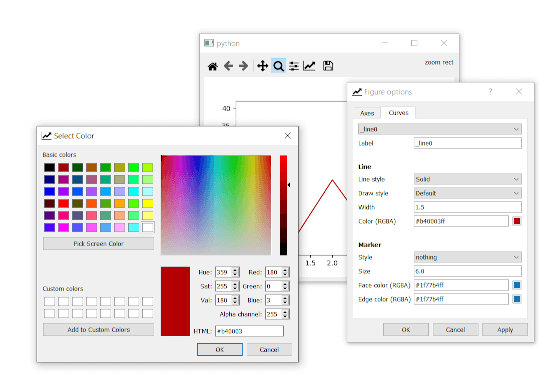
Task: Click the Face color (RGBA) text field
Action: pos(461,285)
